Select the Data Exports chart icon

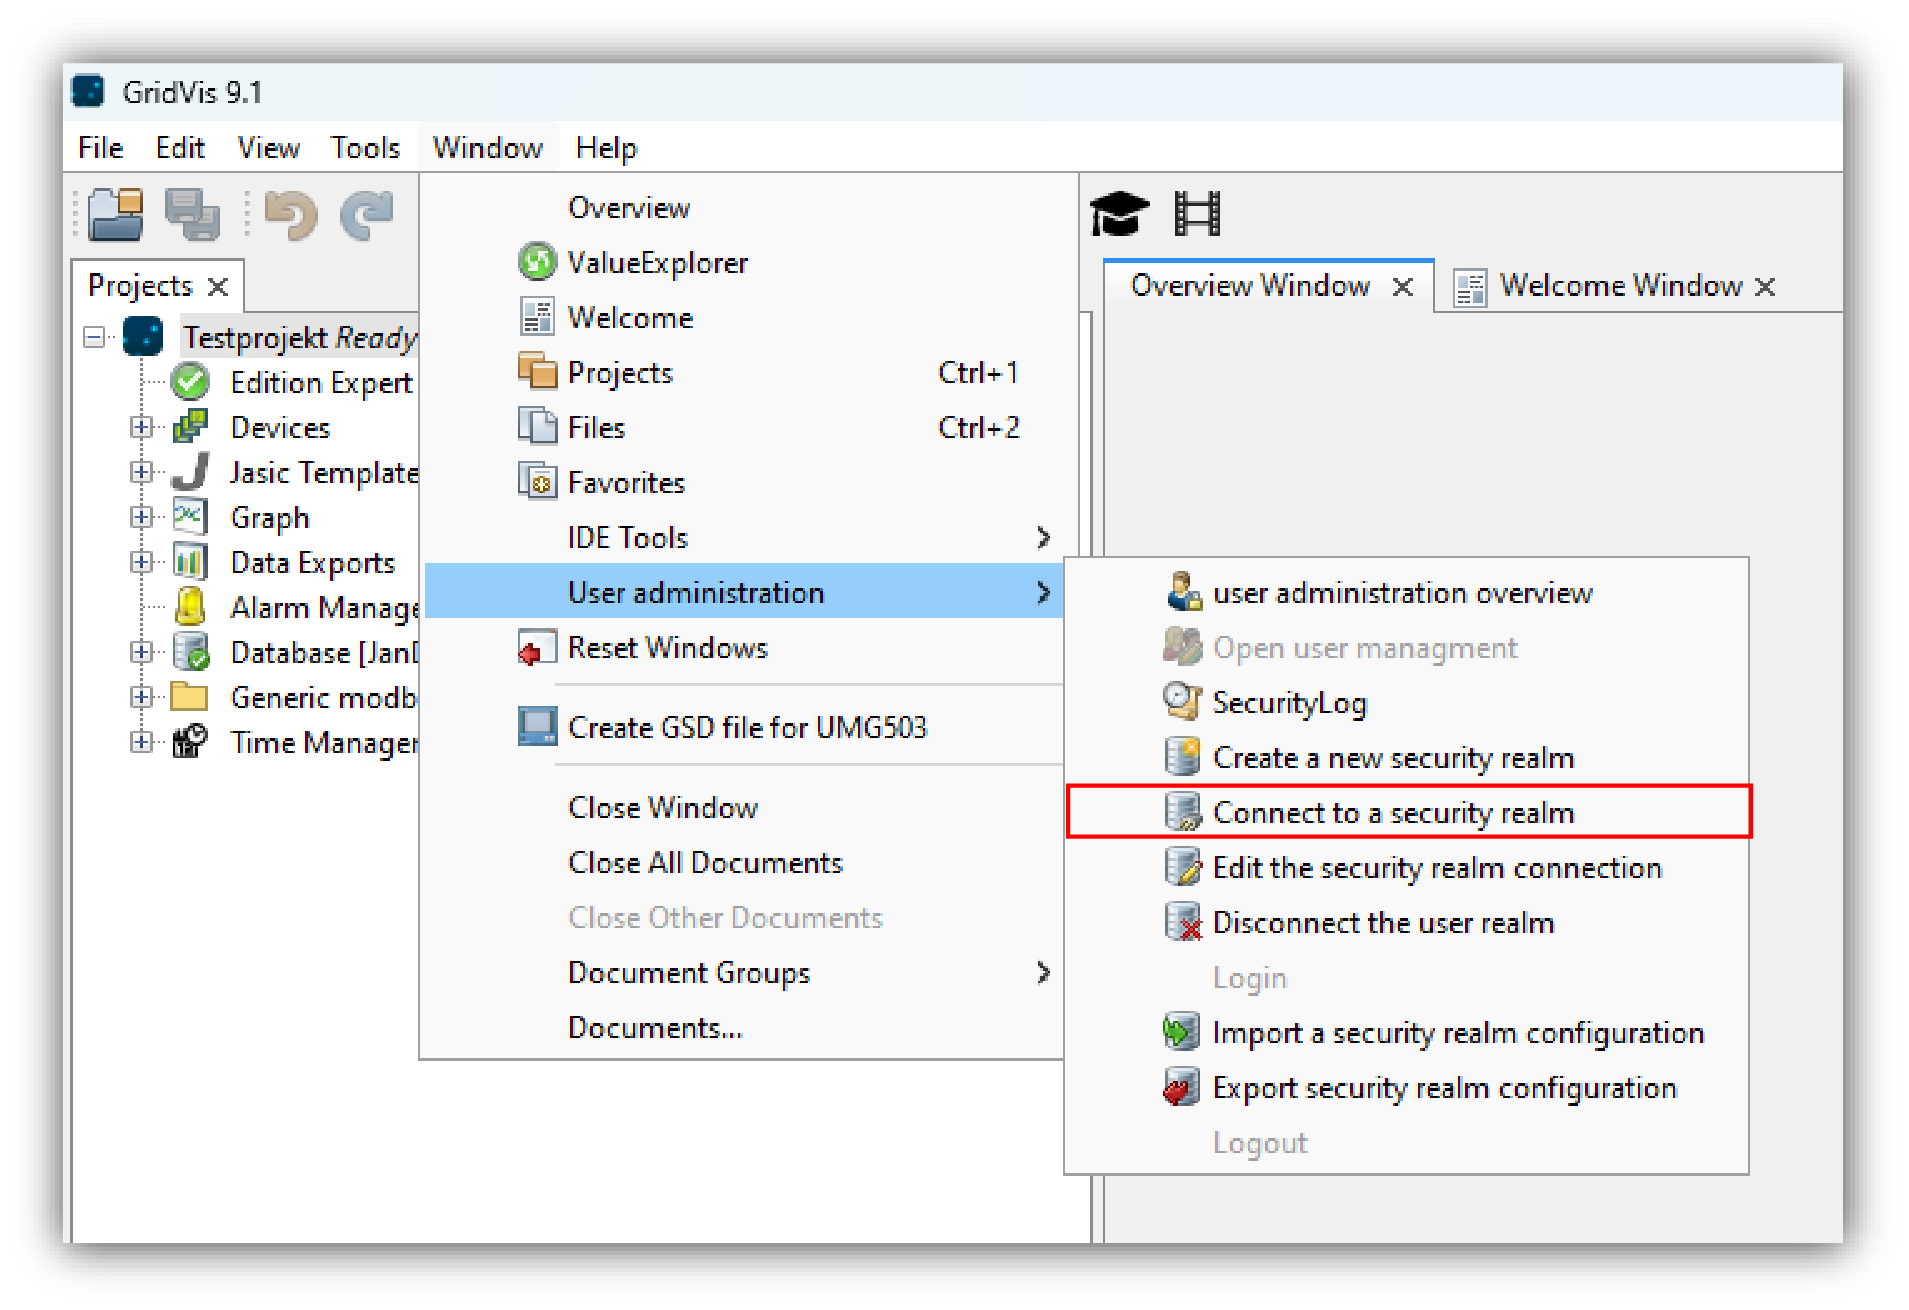pos(190,562)
